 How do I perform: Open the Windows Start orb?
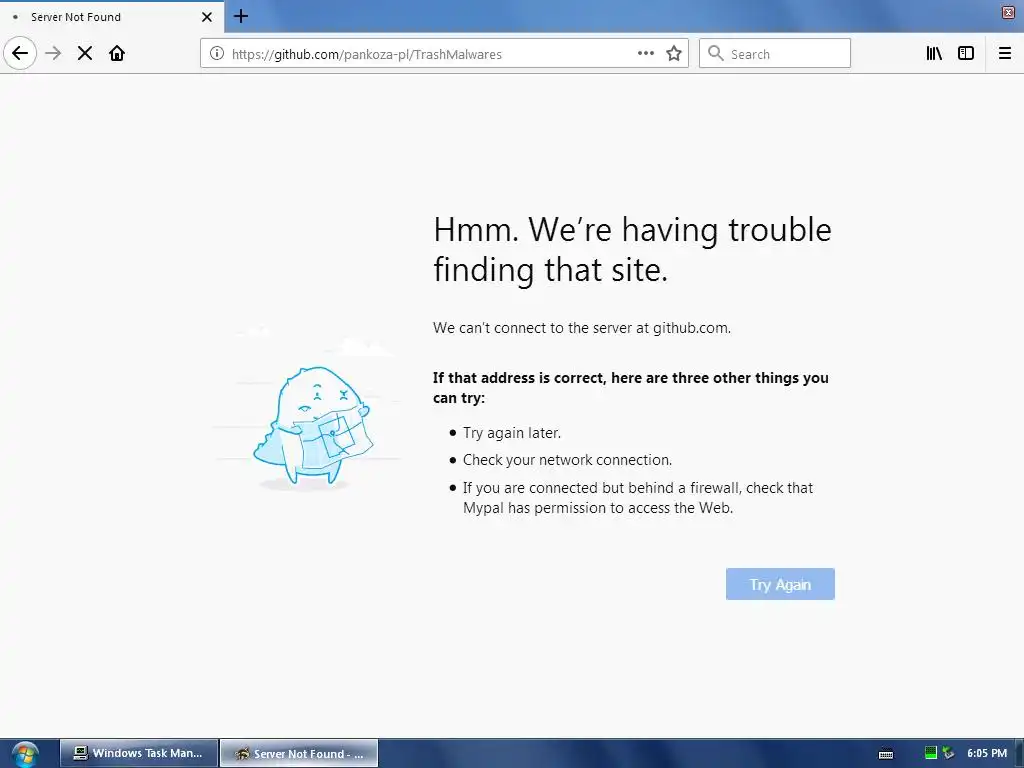pos(25,754)
